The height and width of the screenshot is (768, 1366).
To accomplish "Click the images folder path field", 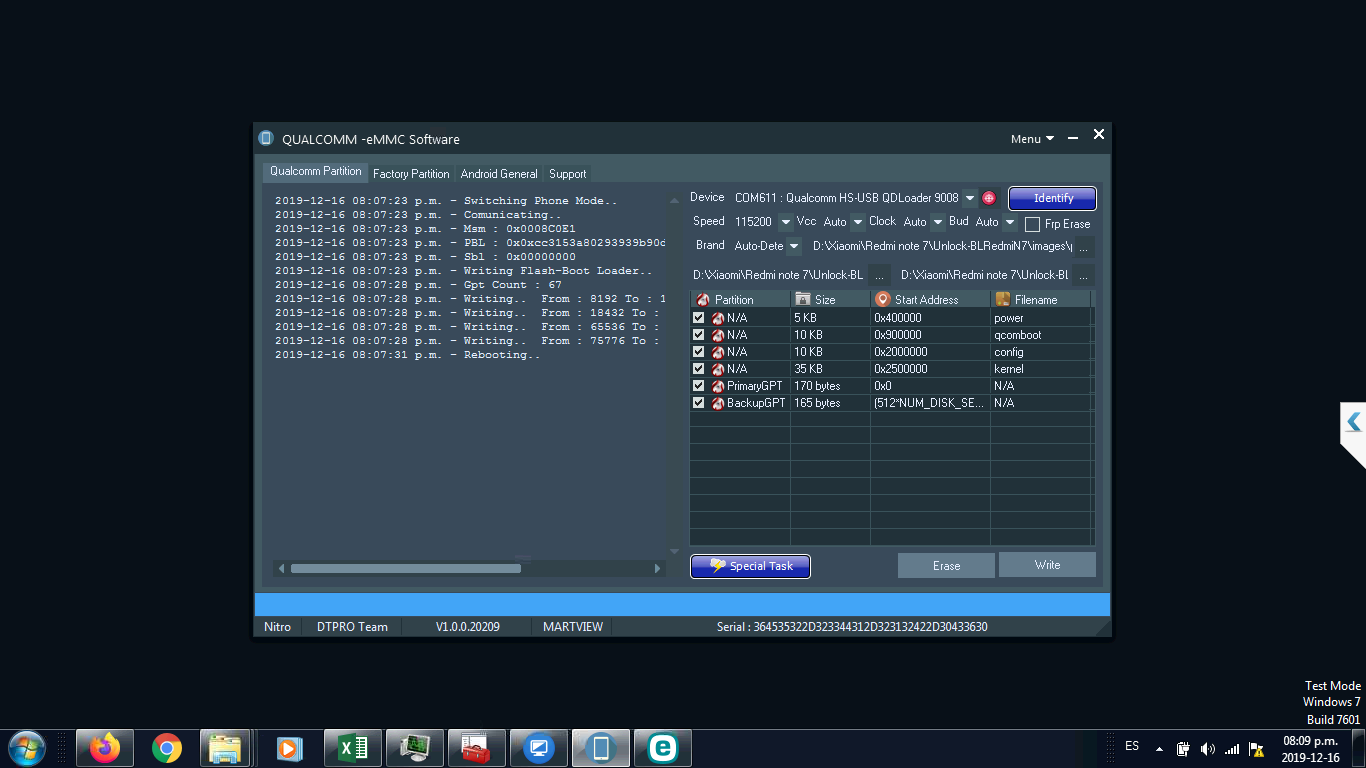I will [x=942, y=246].
